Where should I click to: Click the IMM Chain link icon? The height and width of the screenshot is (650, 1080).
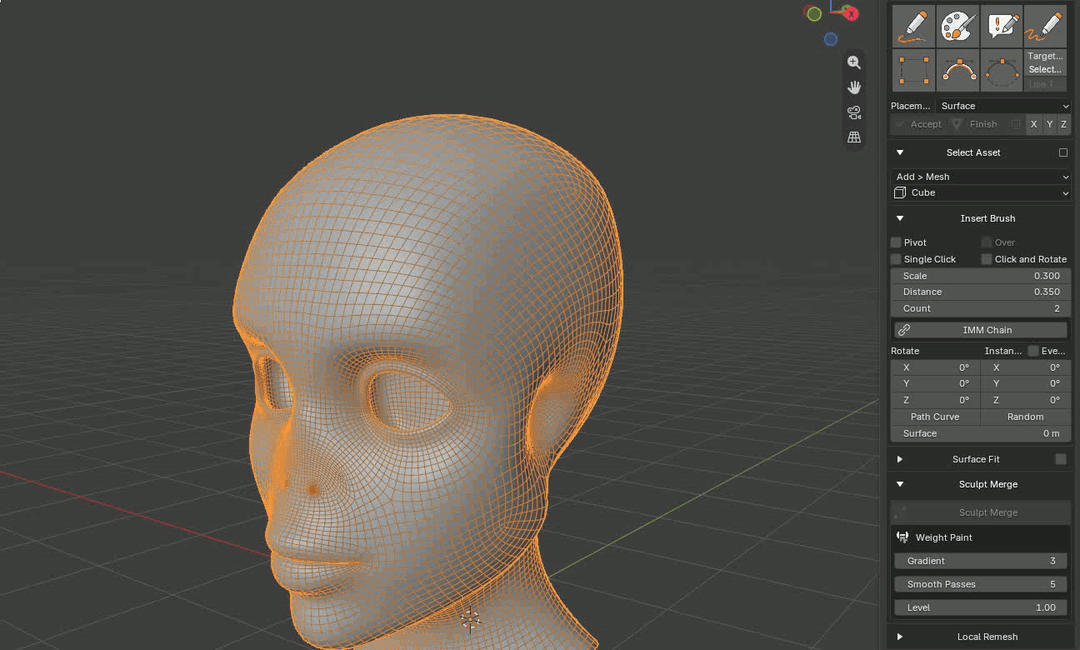coord(904,330)
